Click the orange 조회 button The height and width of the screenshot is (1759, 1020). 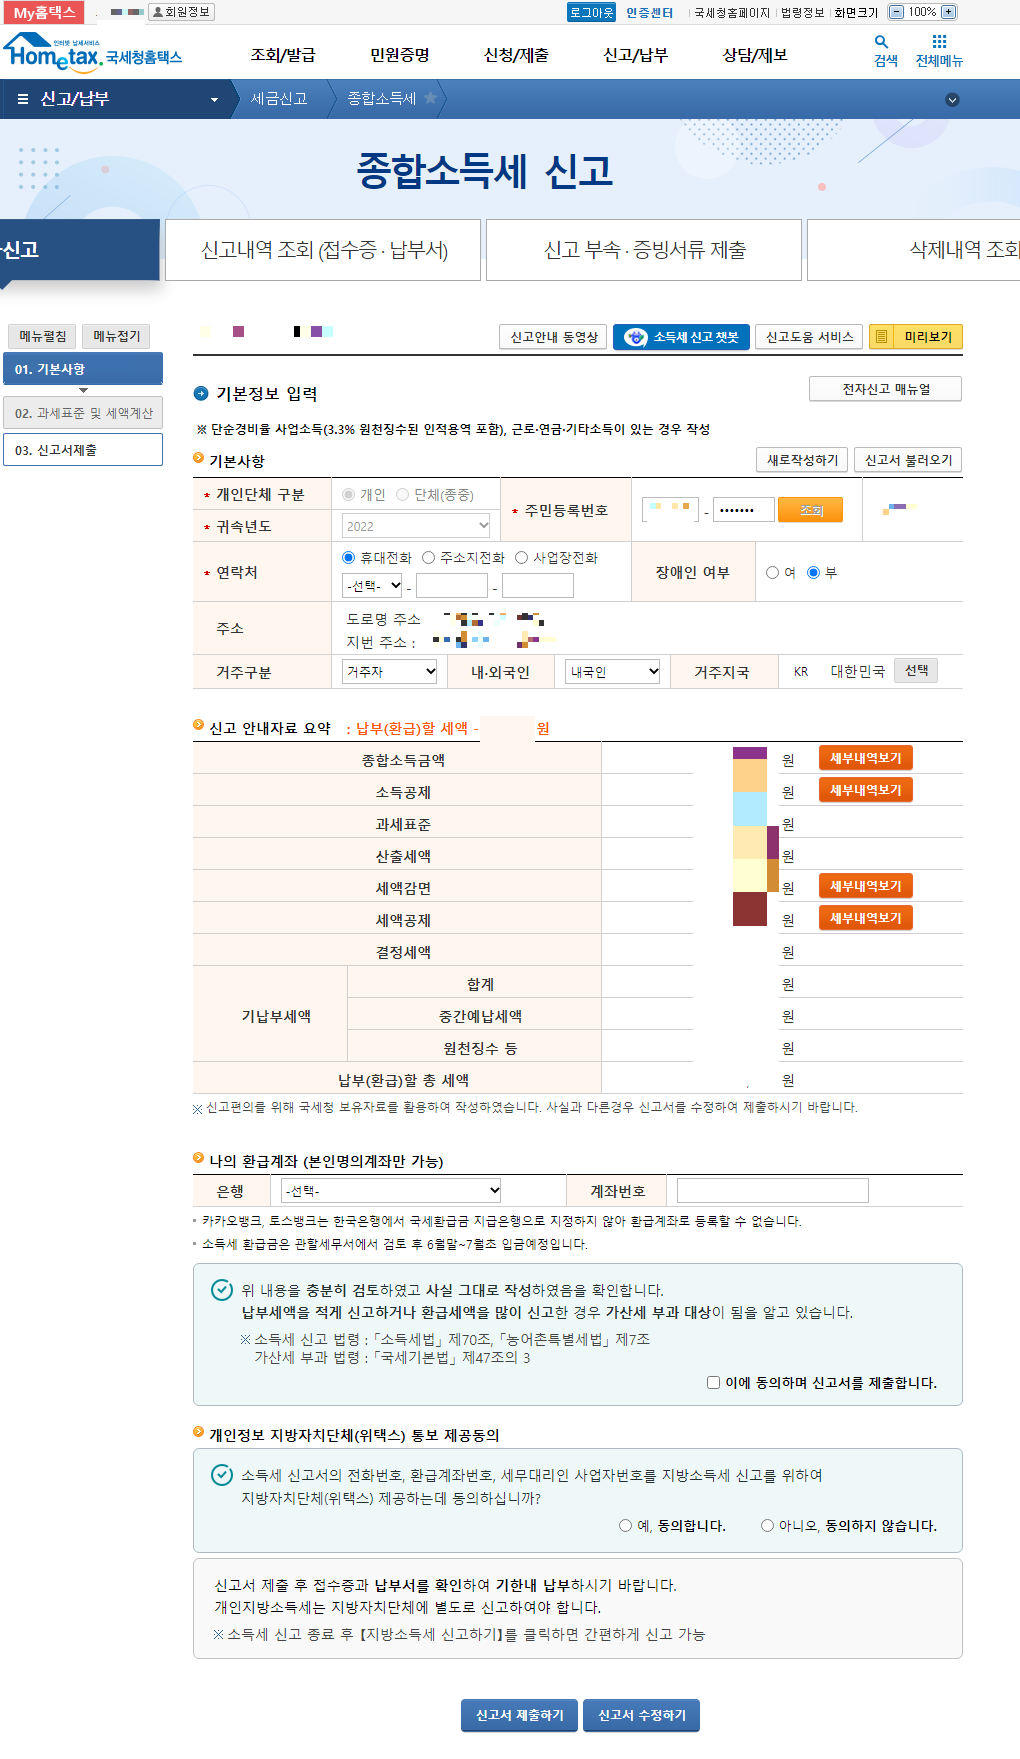point(811,510)
